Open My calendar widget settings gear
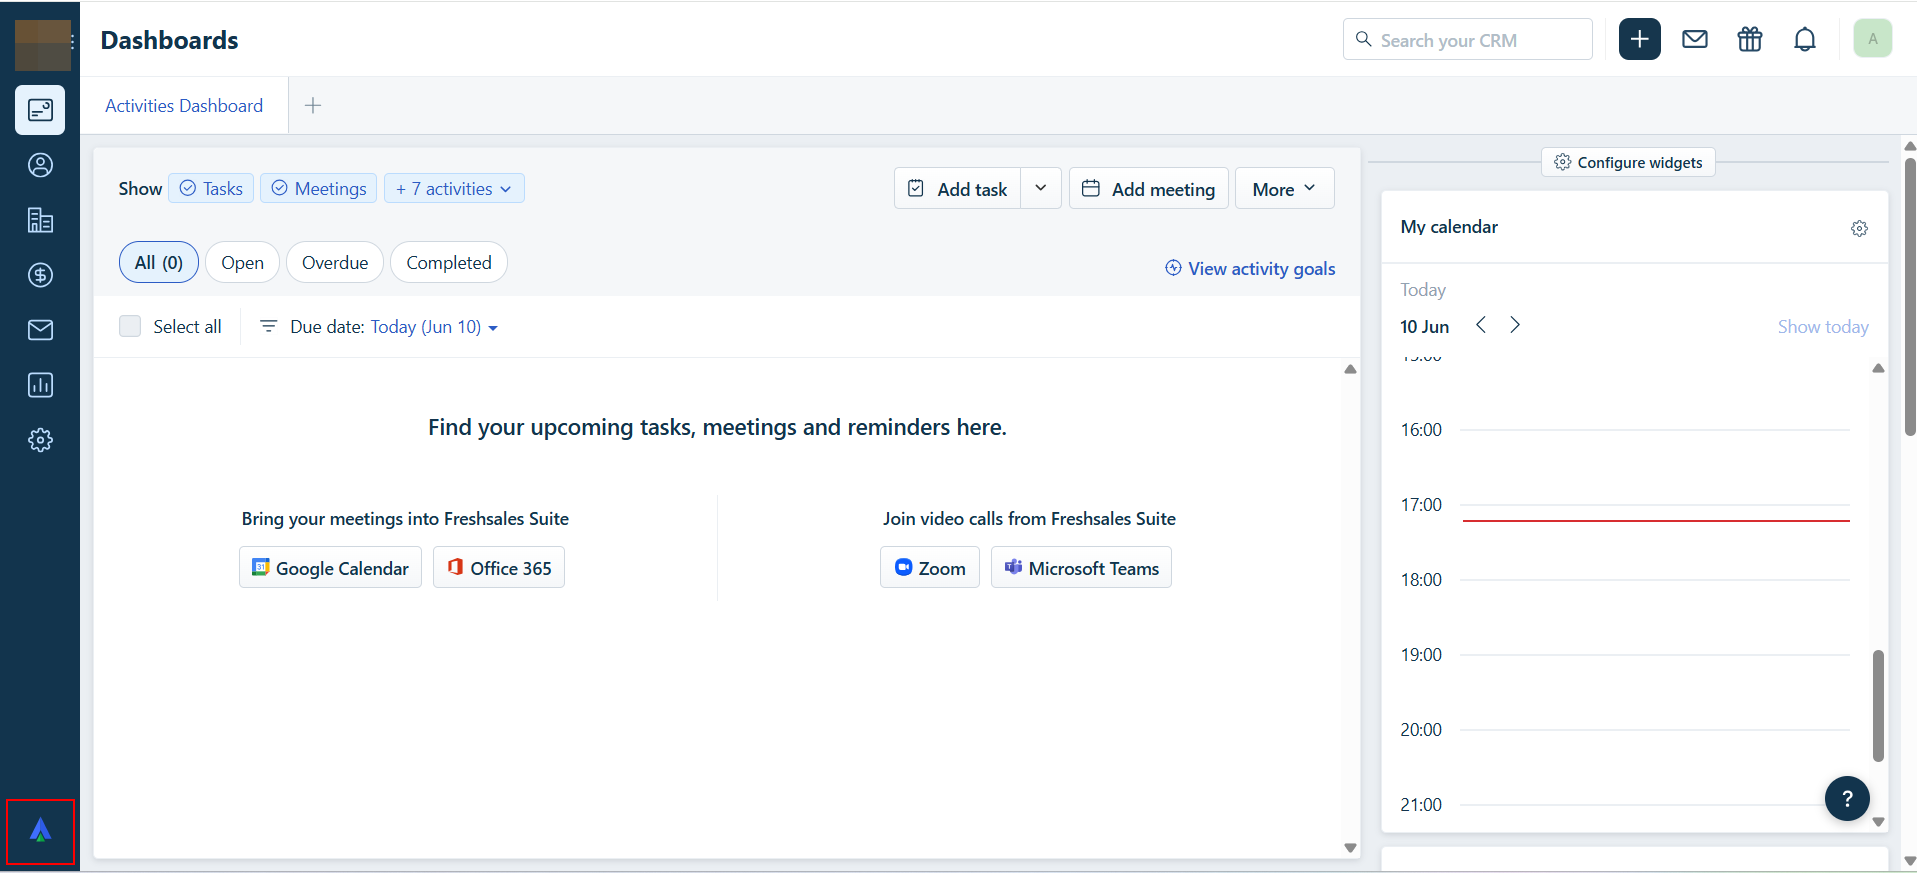1917x873 pixels. click(x=1859, y=228)
